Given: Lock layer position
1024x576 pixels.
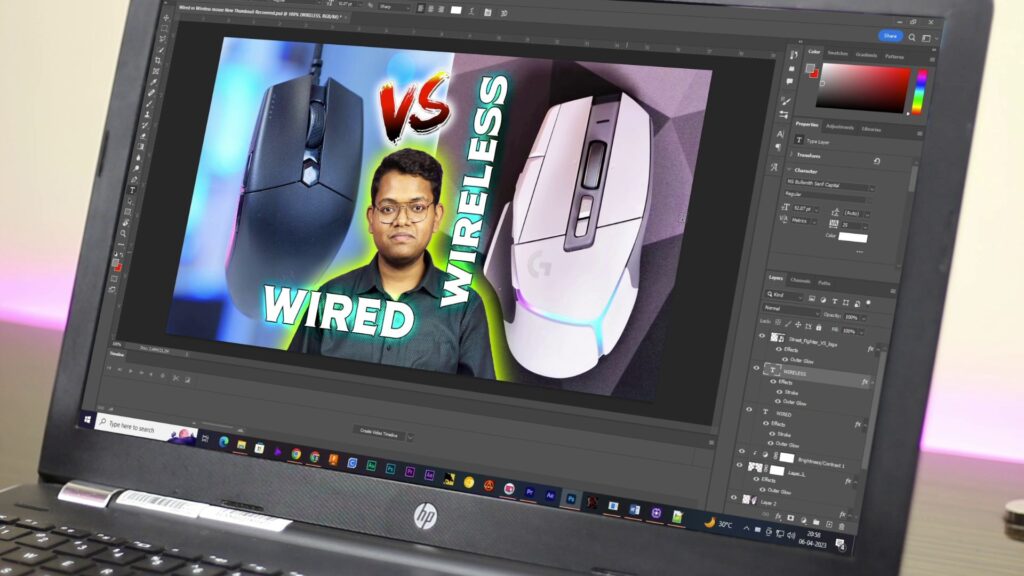Looking at the screenshot, I should 798,325.
